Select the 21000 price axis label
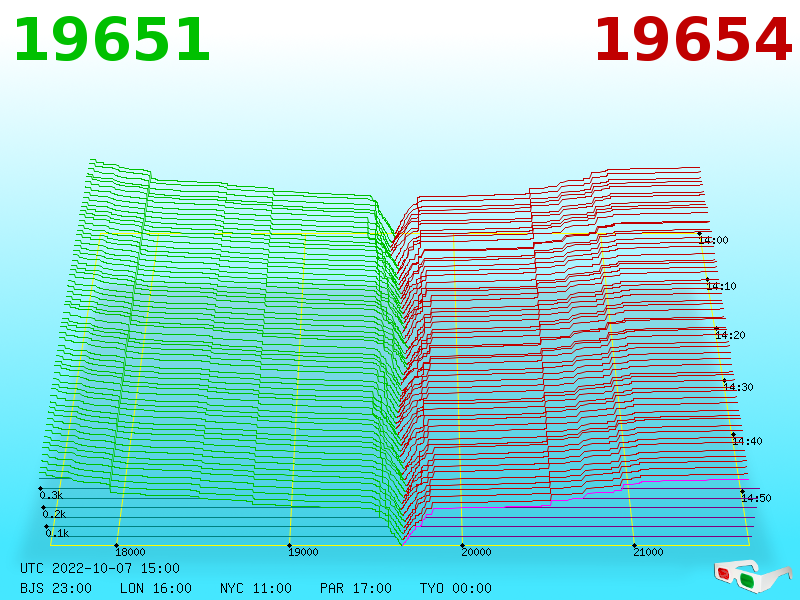Screen dimensions: 800x600 (648, 552)
